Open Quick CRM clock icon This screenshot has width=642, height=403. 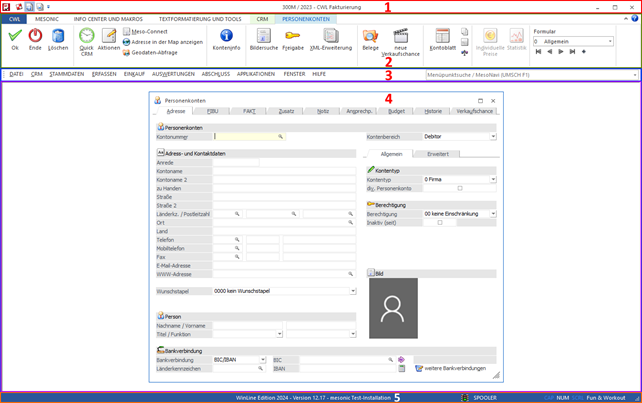tap(87, 38)
